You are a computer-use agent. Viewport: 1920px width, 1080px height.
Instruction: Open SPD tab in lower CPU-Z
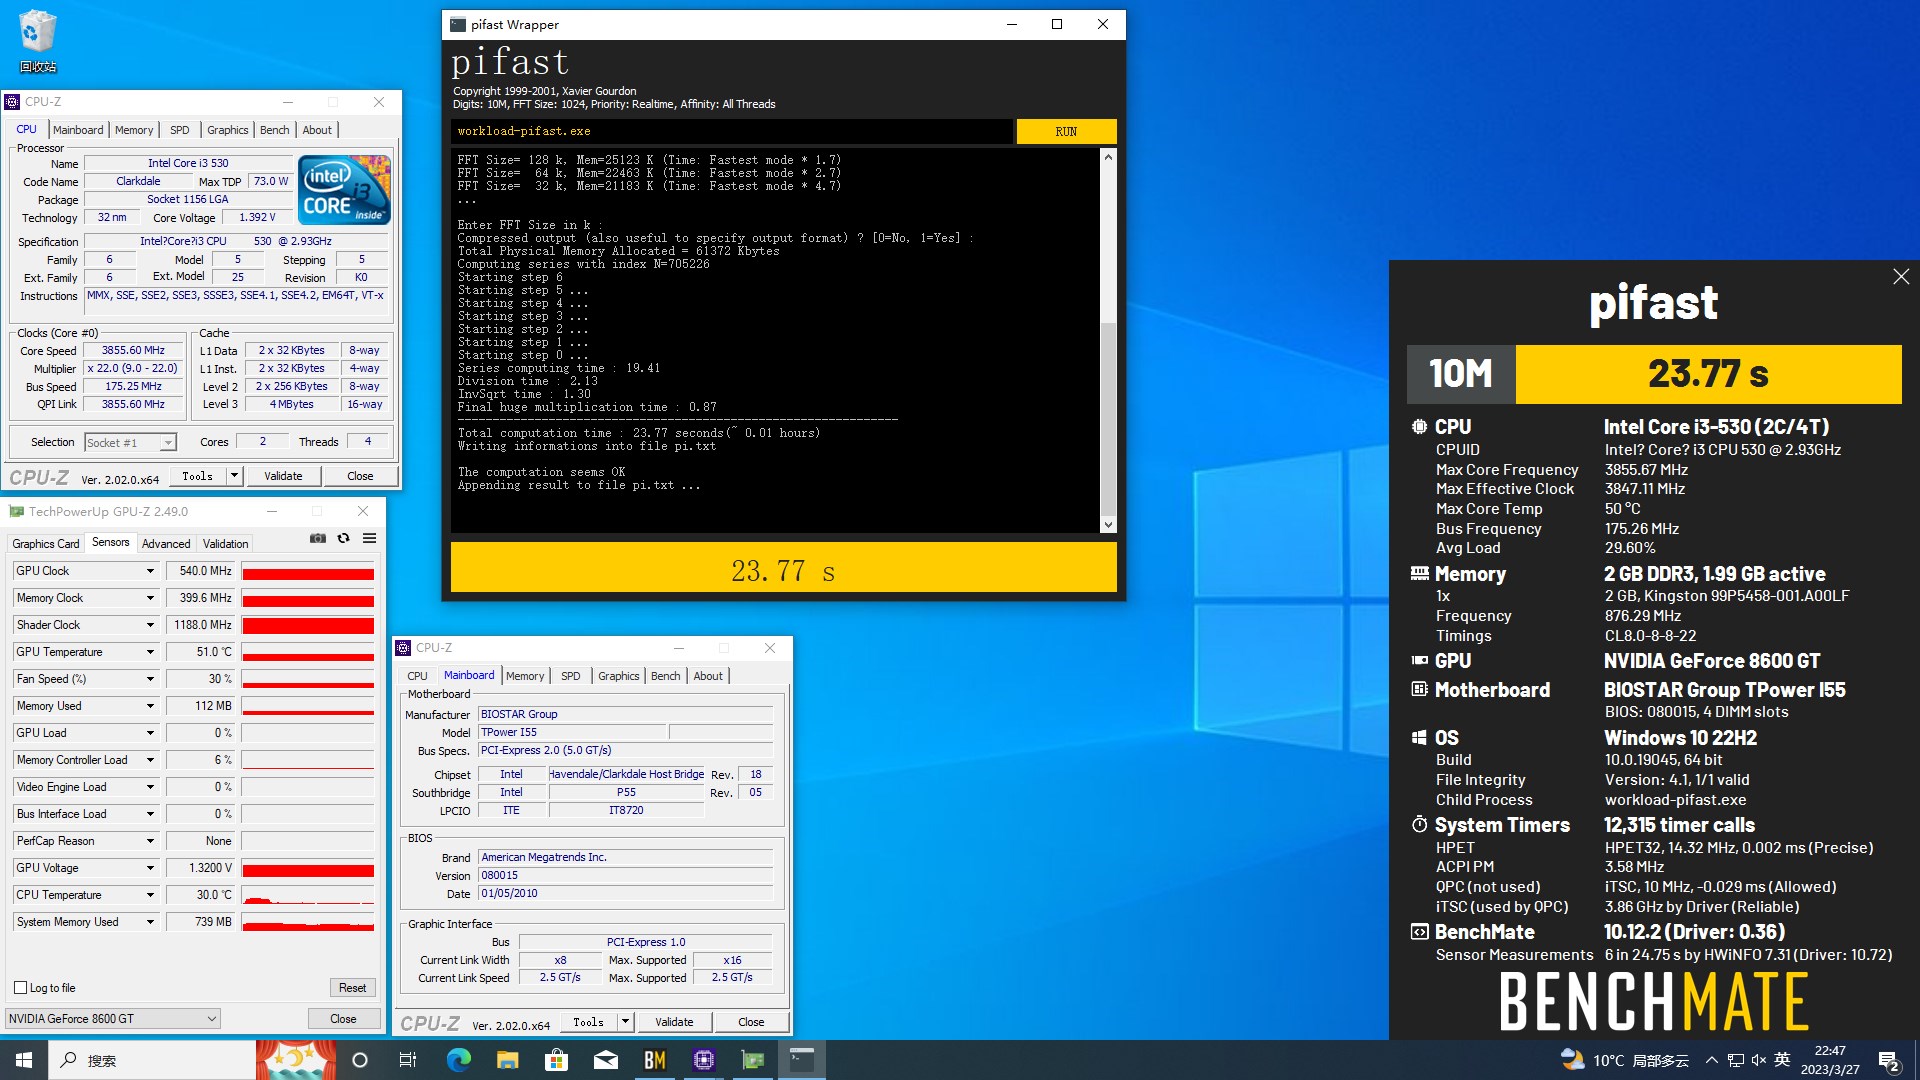570,676
